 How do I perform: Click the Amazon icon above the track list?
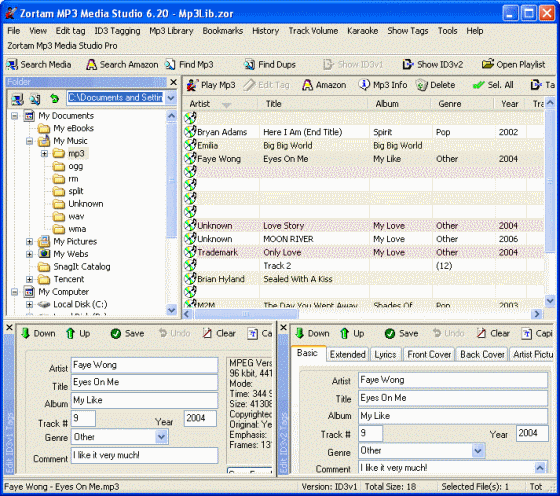[307, 85]
